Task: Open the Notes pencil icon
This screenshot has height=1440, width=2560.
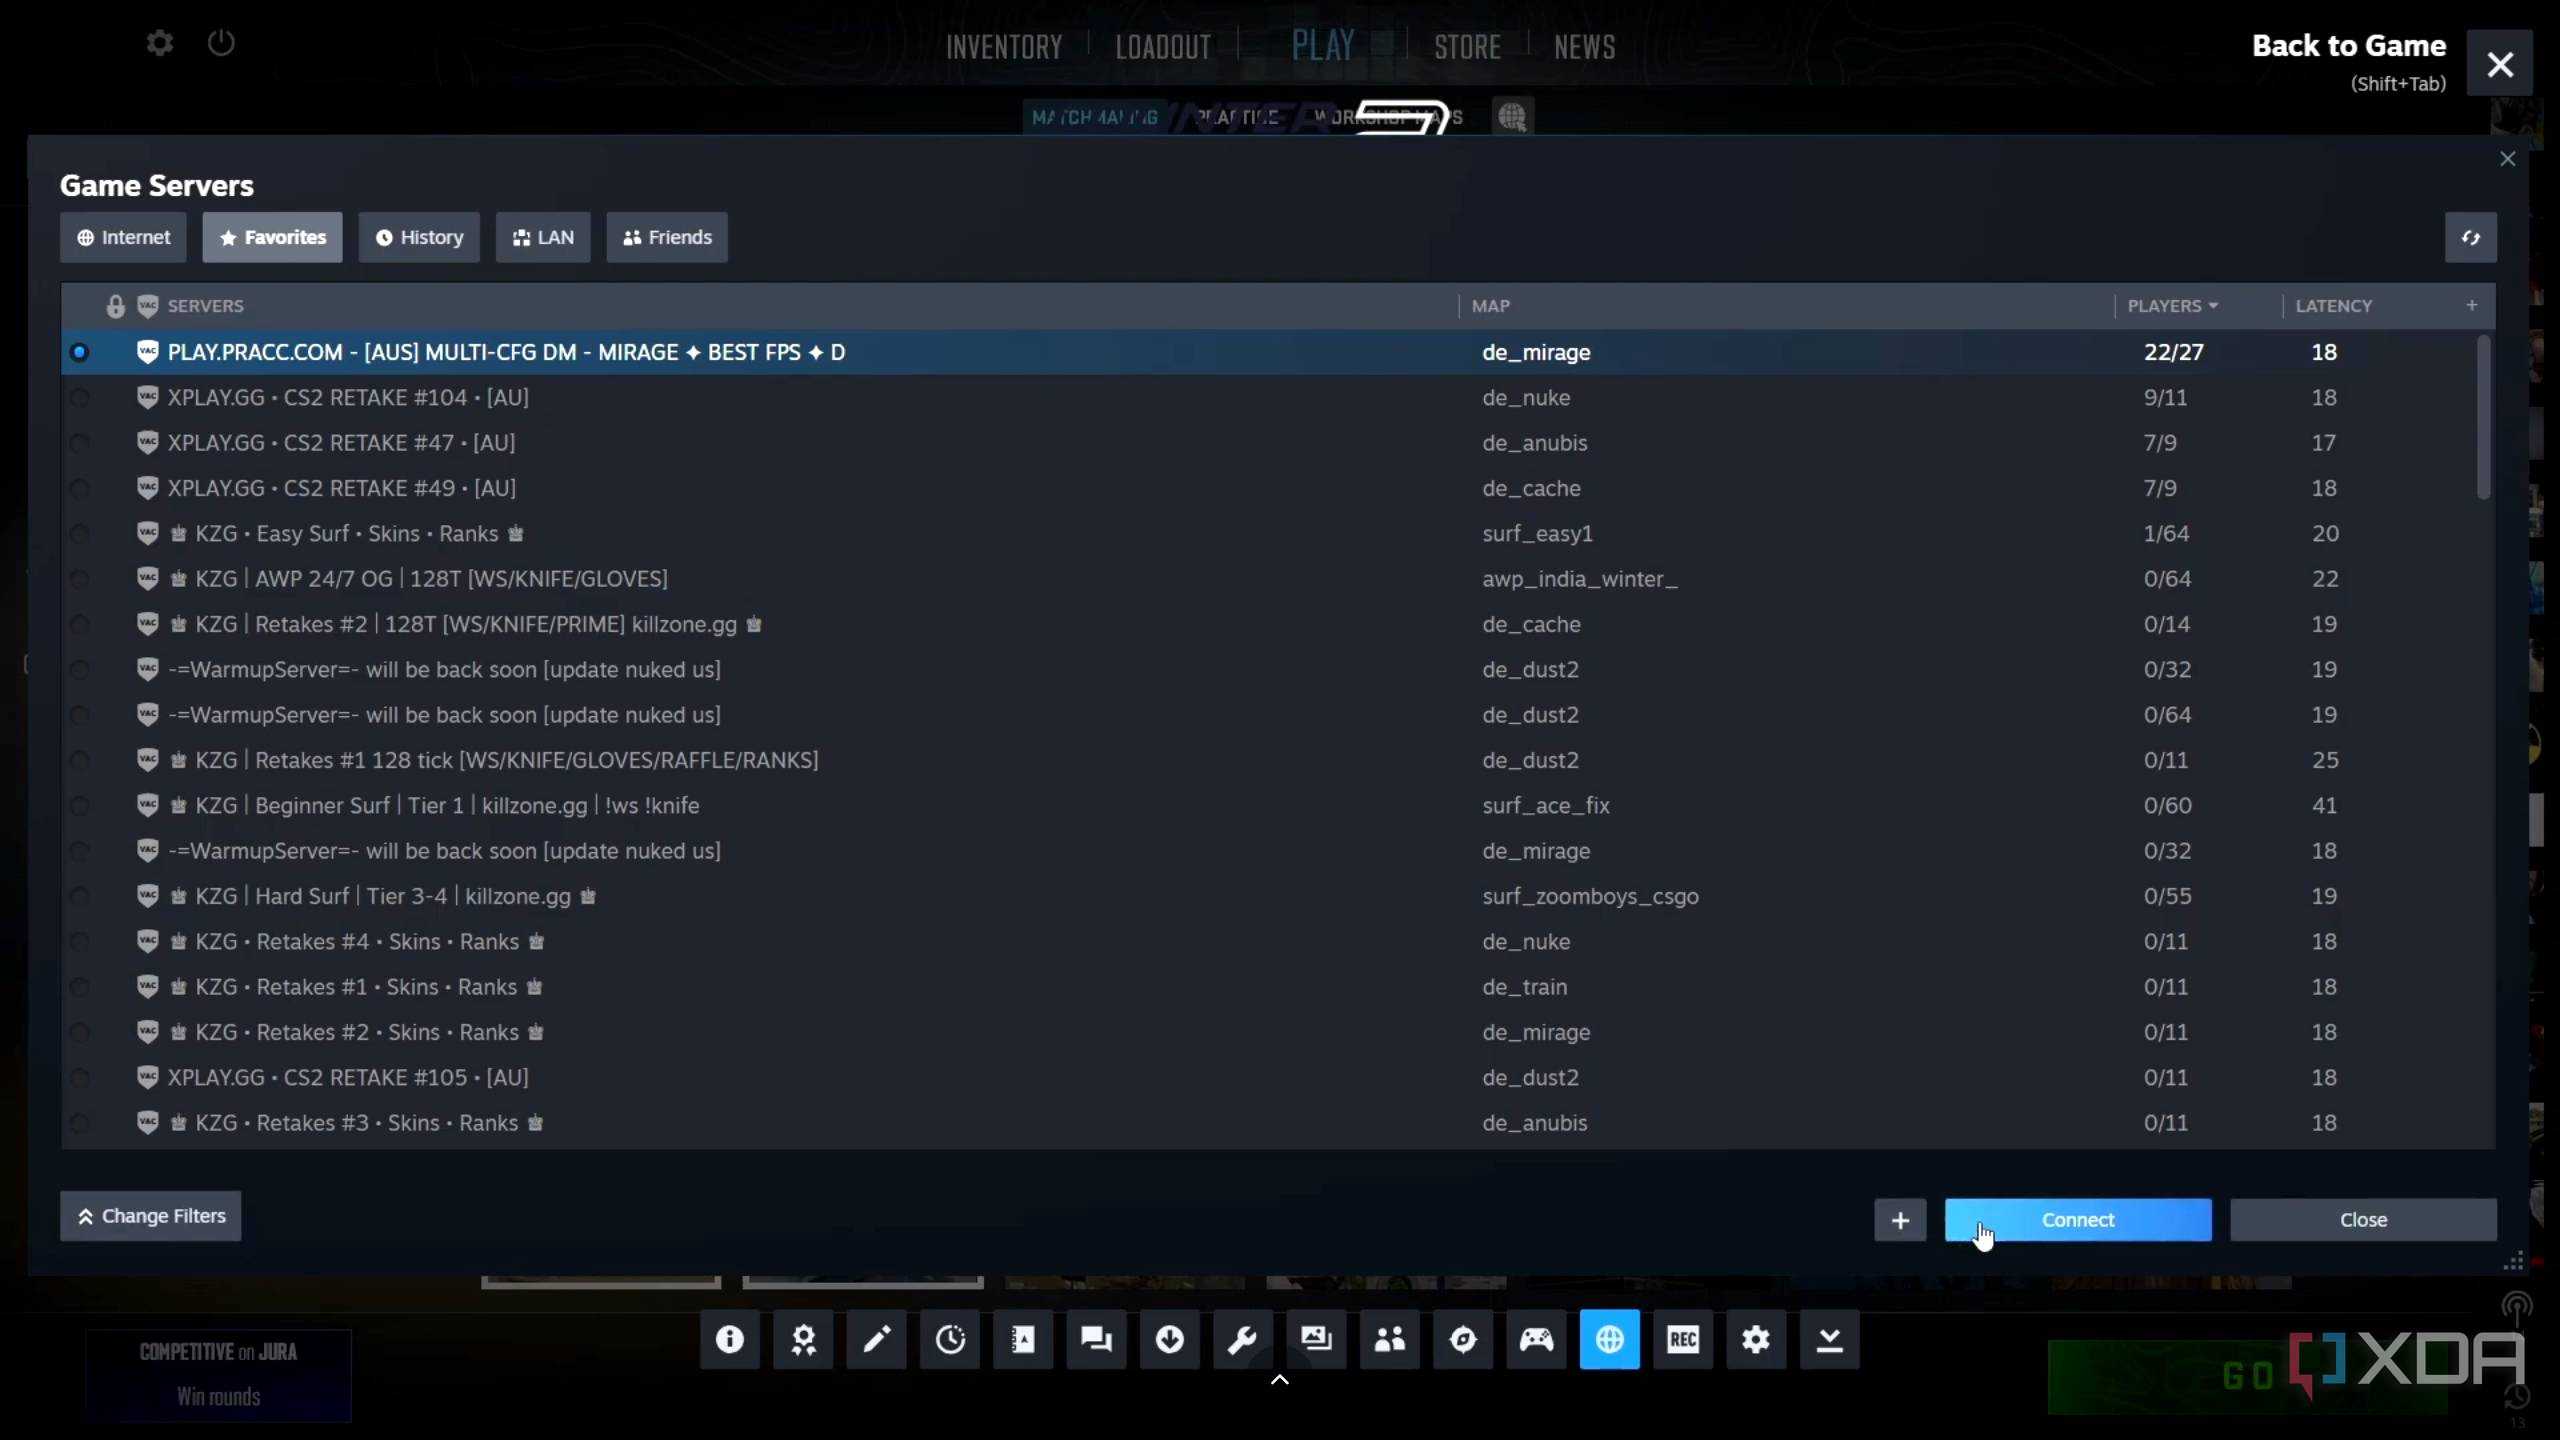Action: pos(877,1339)
